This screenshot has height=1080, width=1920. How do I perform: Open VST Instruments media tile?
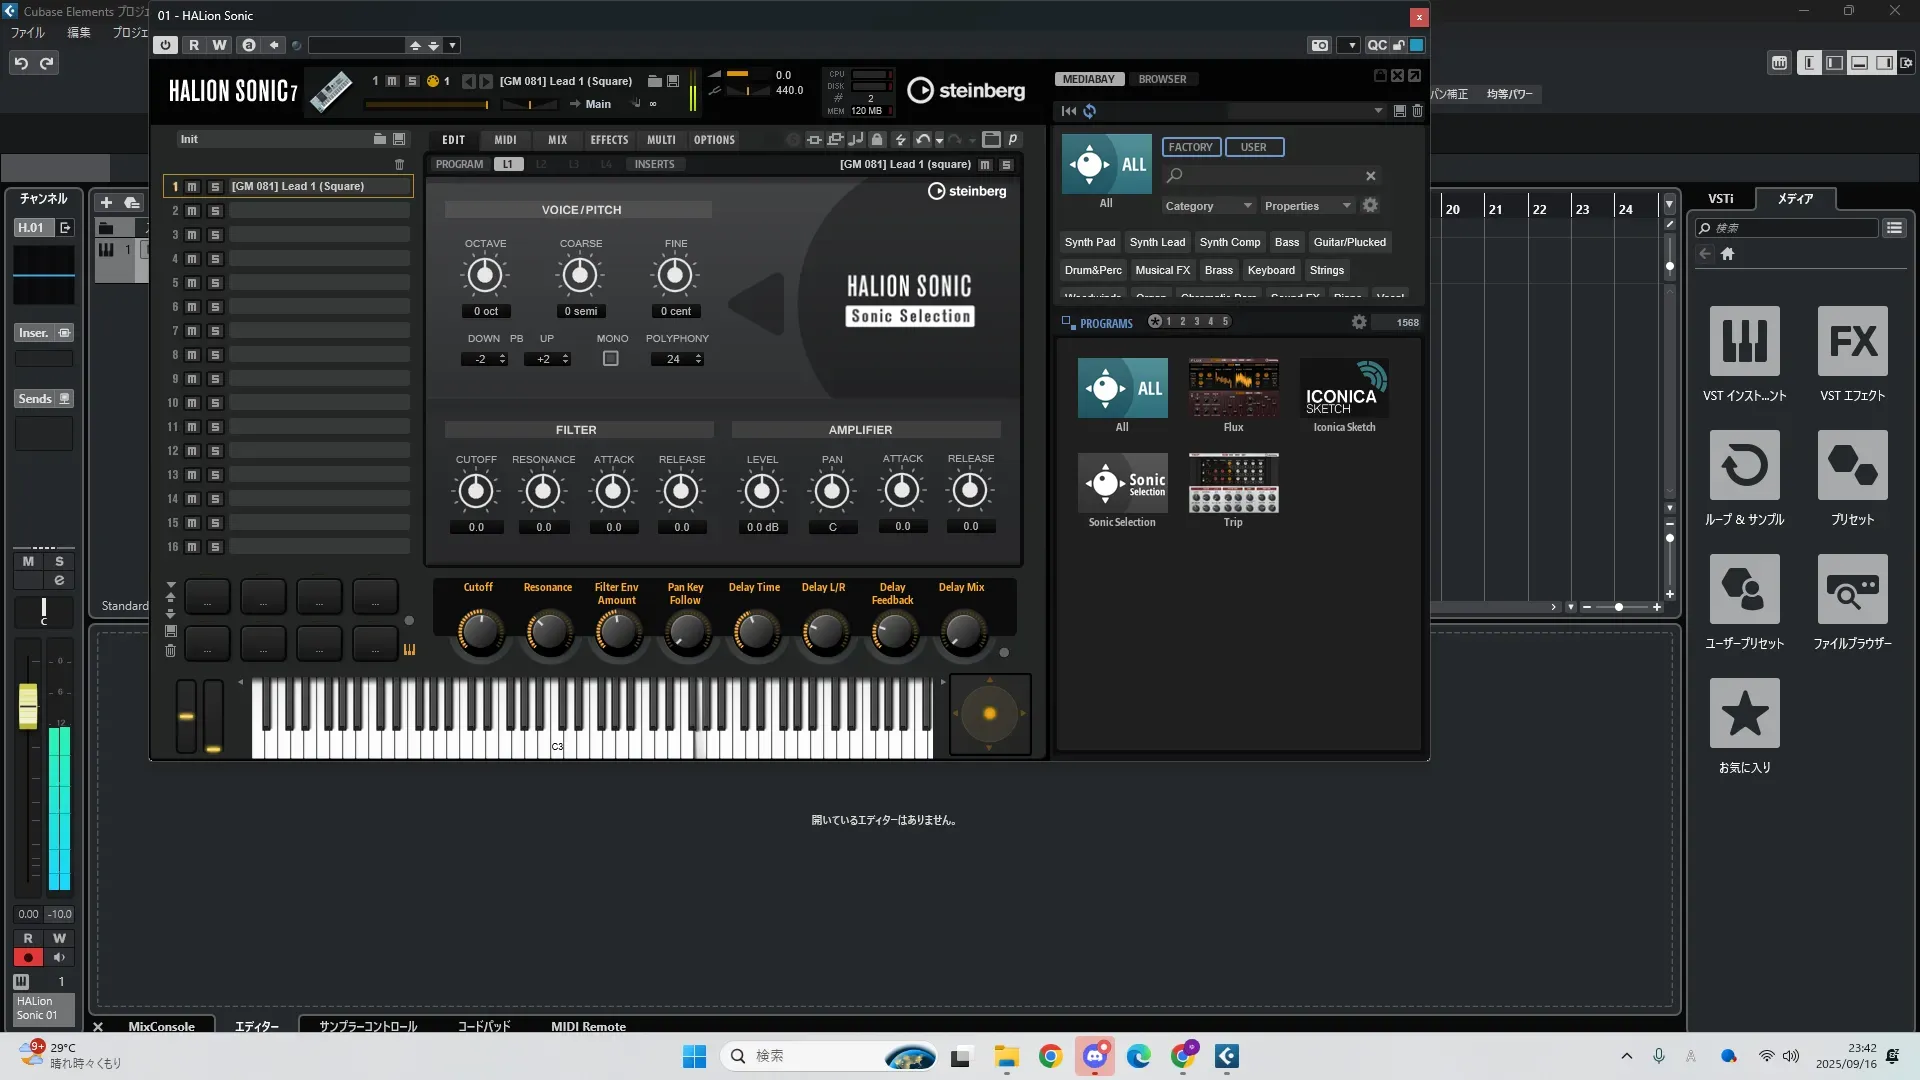1744,342
